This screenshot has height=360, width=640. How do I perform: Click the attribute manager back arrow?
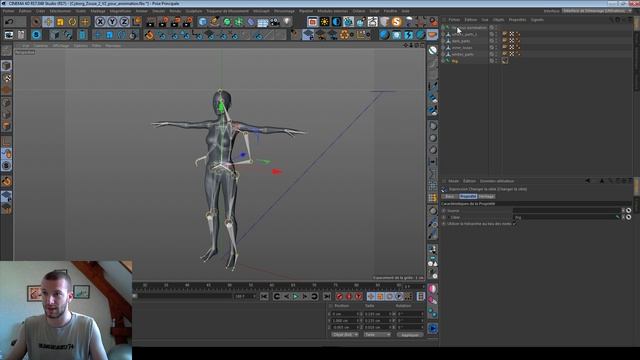[588, 181]
